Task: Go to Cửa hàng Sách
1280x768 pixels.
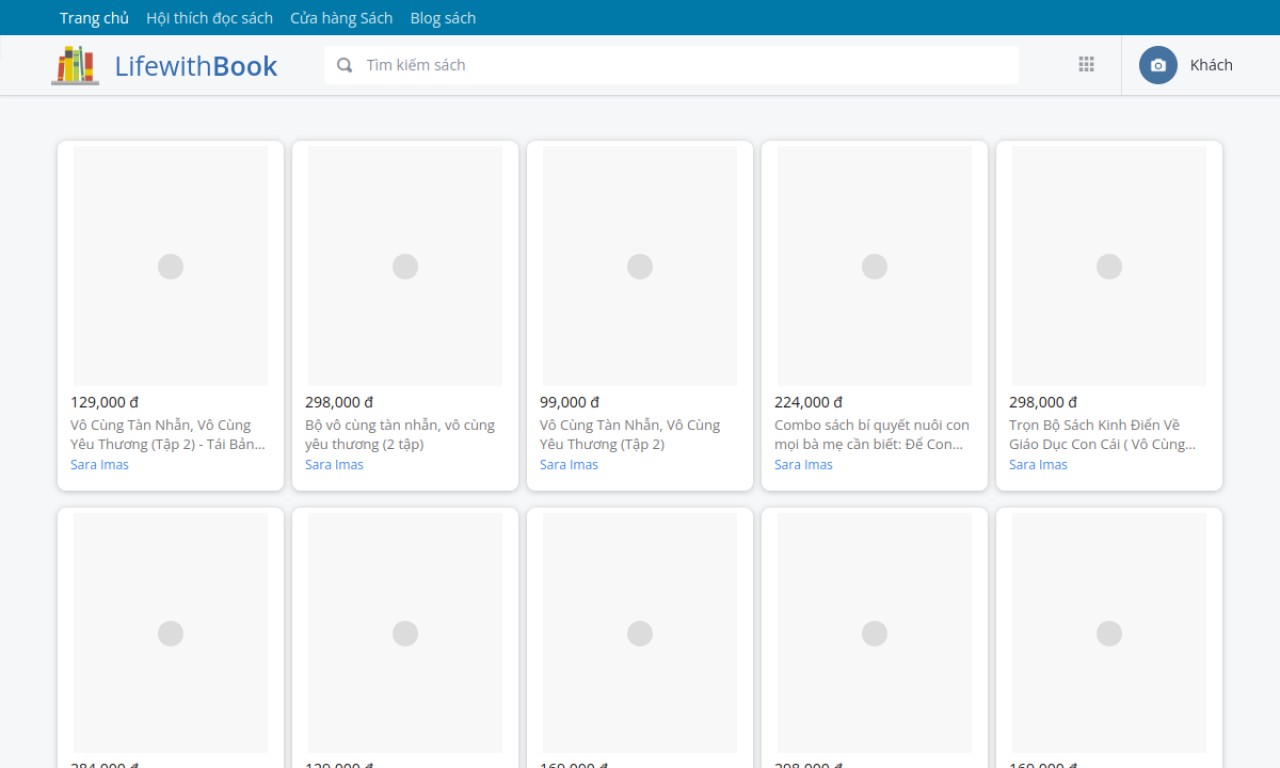Action: (341, 18)
